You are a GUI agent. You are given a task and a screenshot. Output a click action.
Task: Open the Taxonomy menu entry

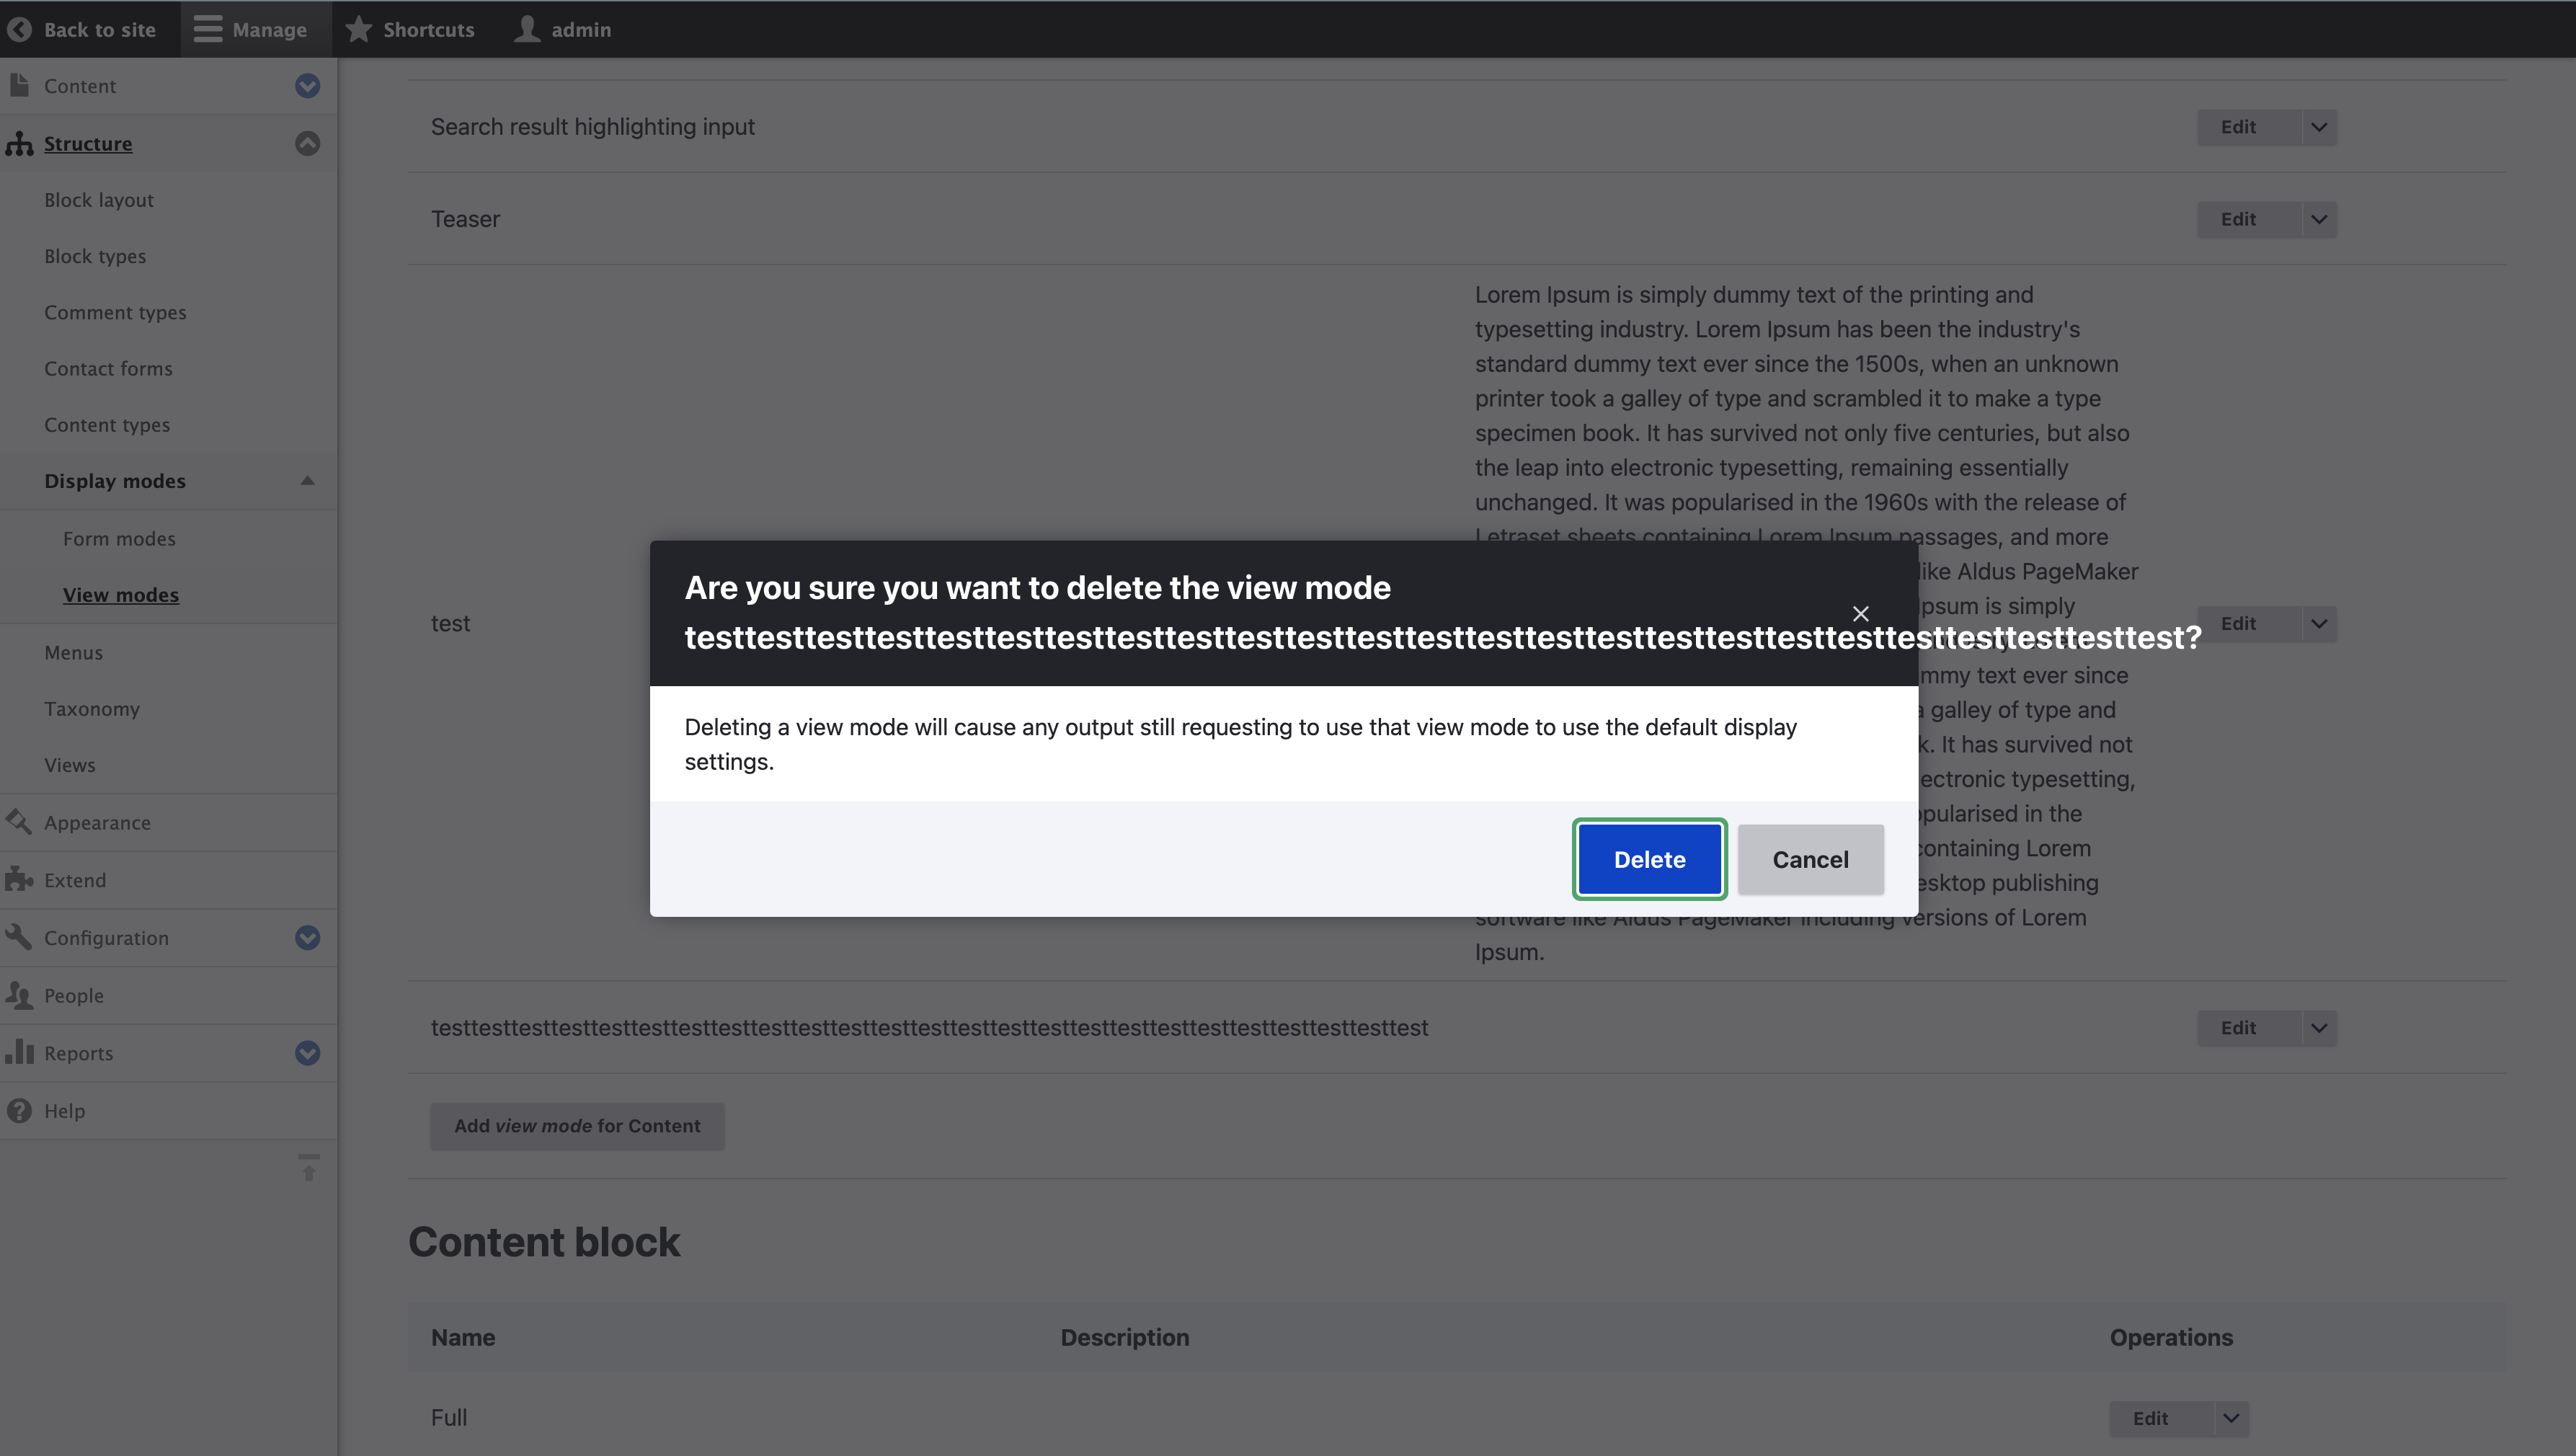[92, 709]
